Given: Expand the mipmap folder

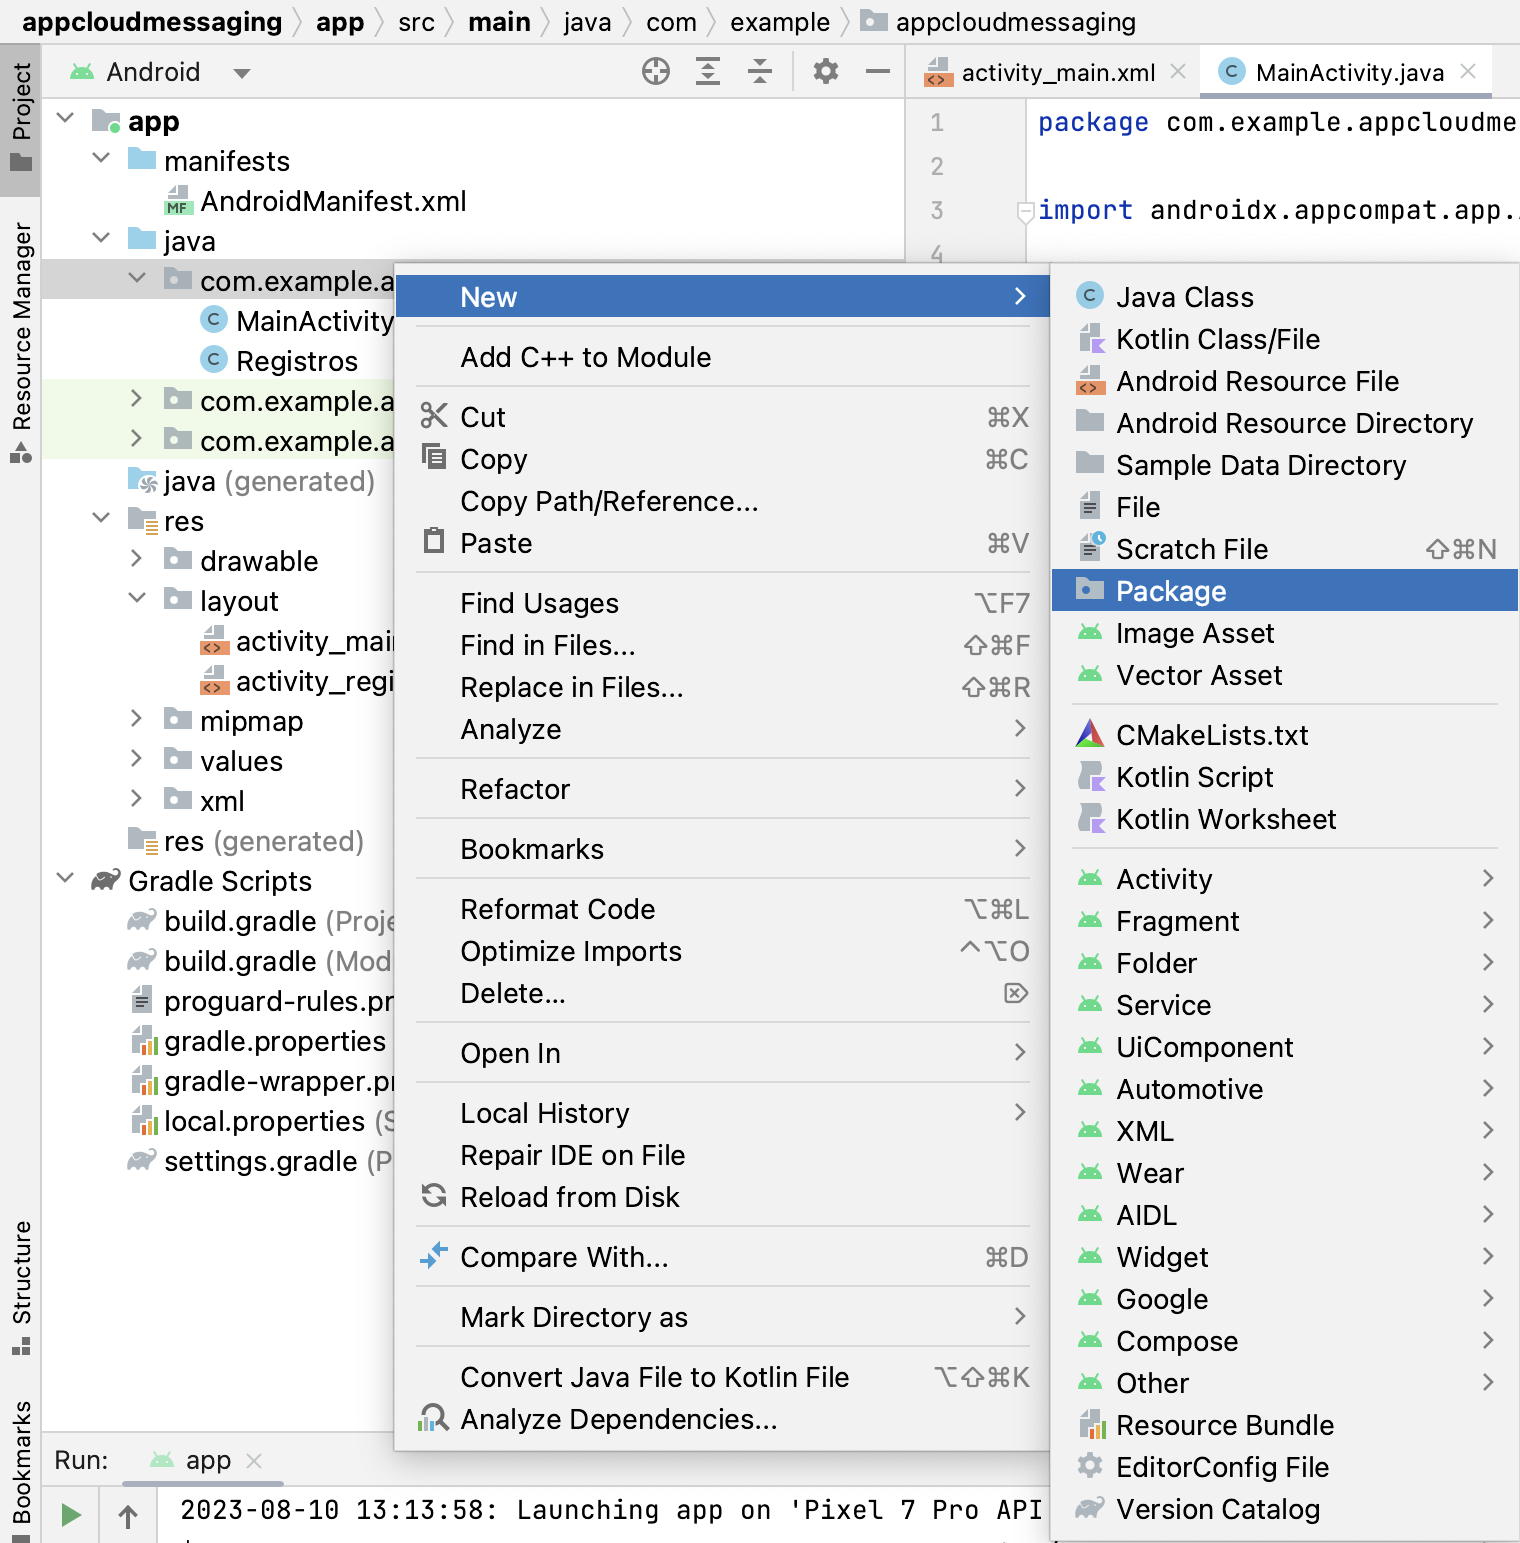Looking at the screenshot, I should point(137,719).
